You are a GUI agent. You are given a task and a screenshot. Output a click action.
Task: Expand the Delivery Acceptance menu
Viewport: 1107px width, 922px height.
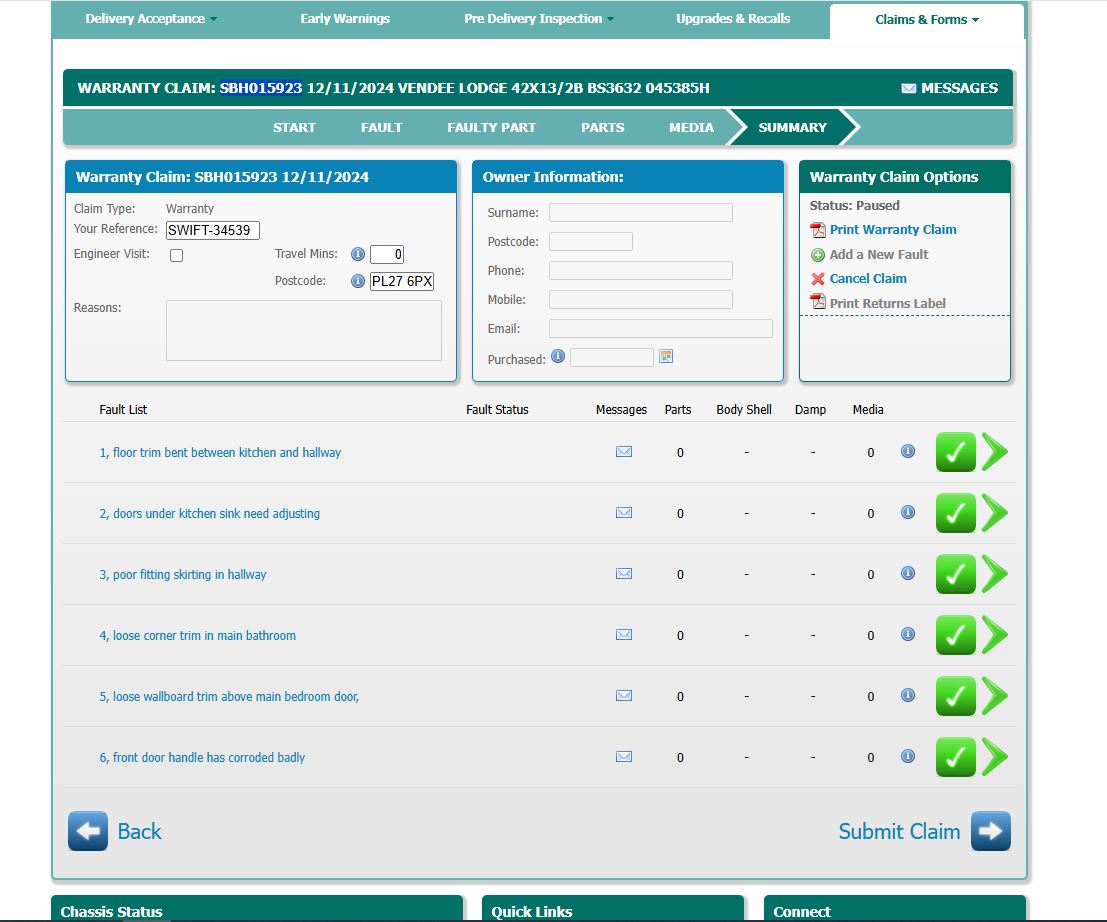coord(150,19)
